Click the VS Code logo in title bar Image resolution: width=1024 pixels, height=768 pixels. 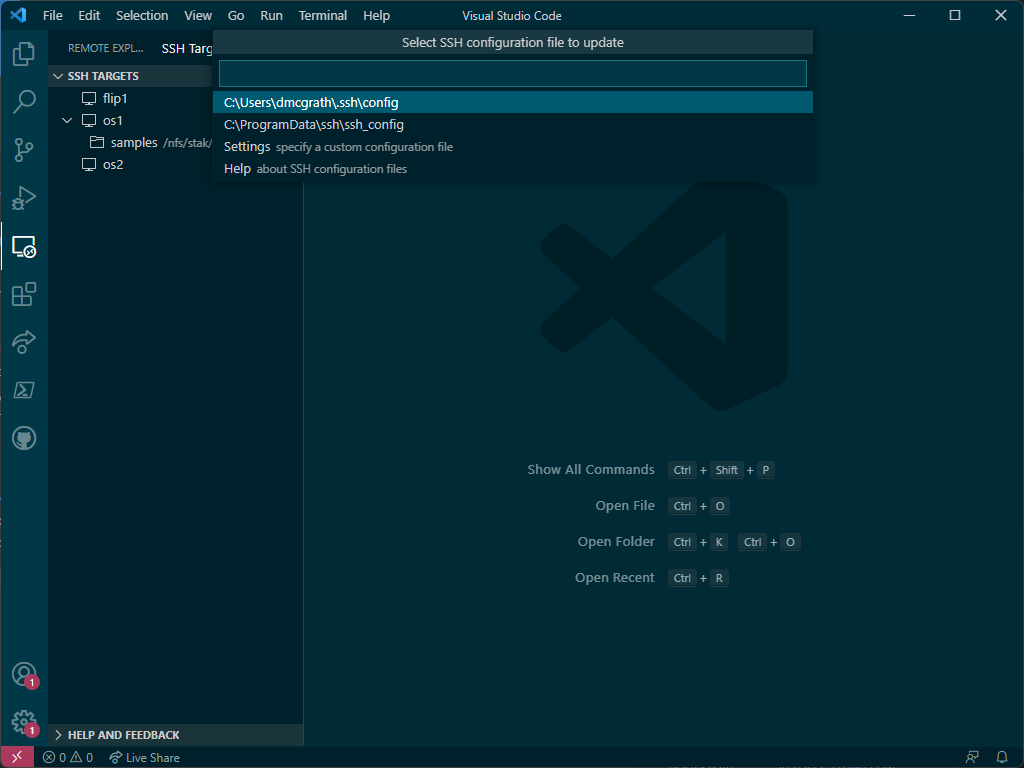18,15
